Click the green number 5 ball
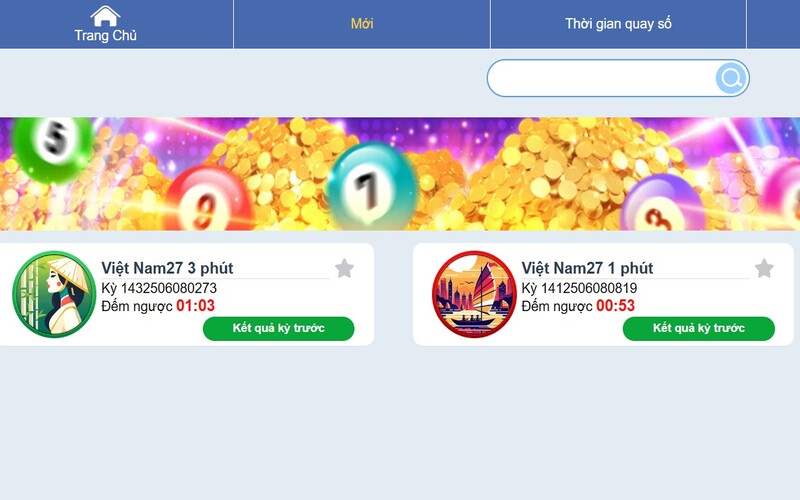 click(53, 147)
